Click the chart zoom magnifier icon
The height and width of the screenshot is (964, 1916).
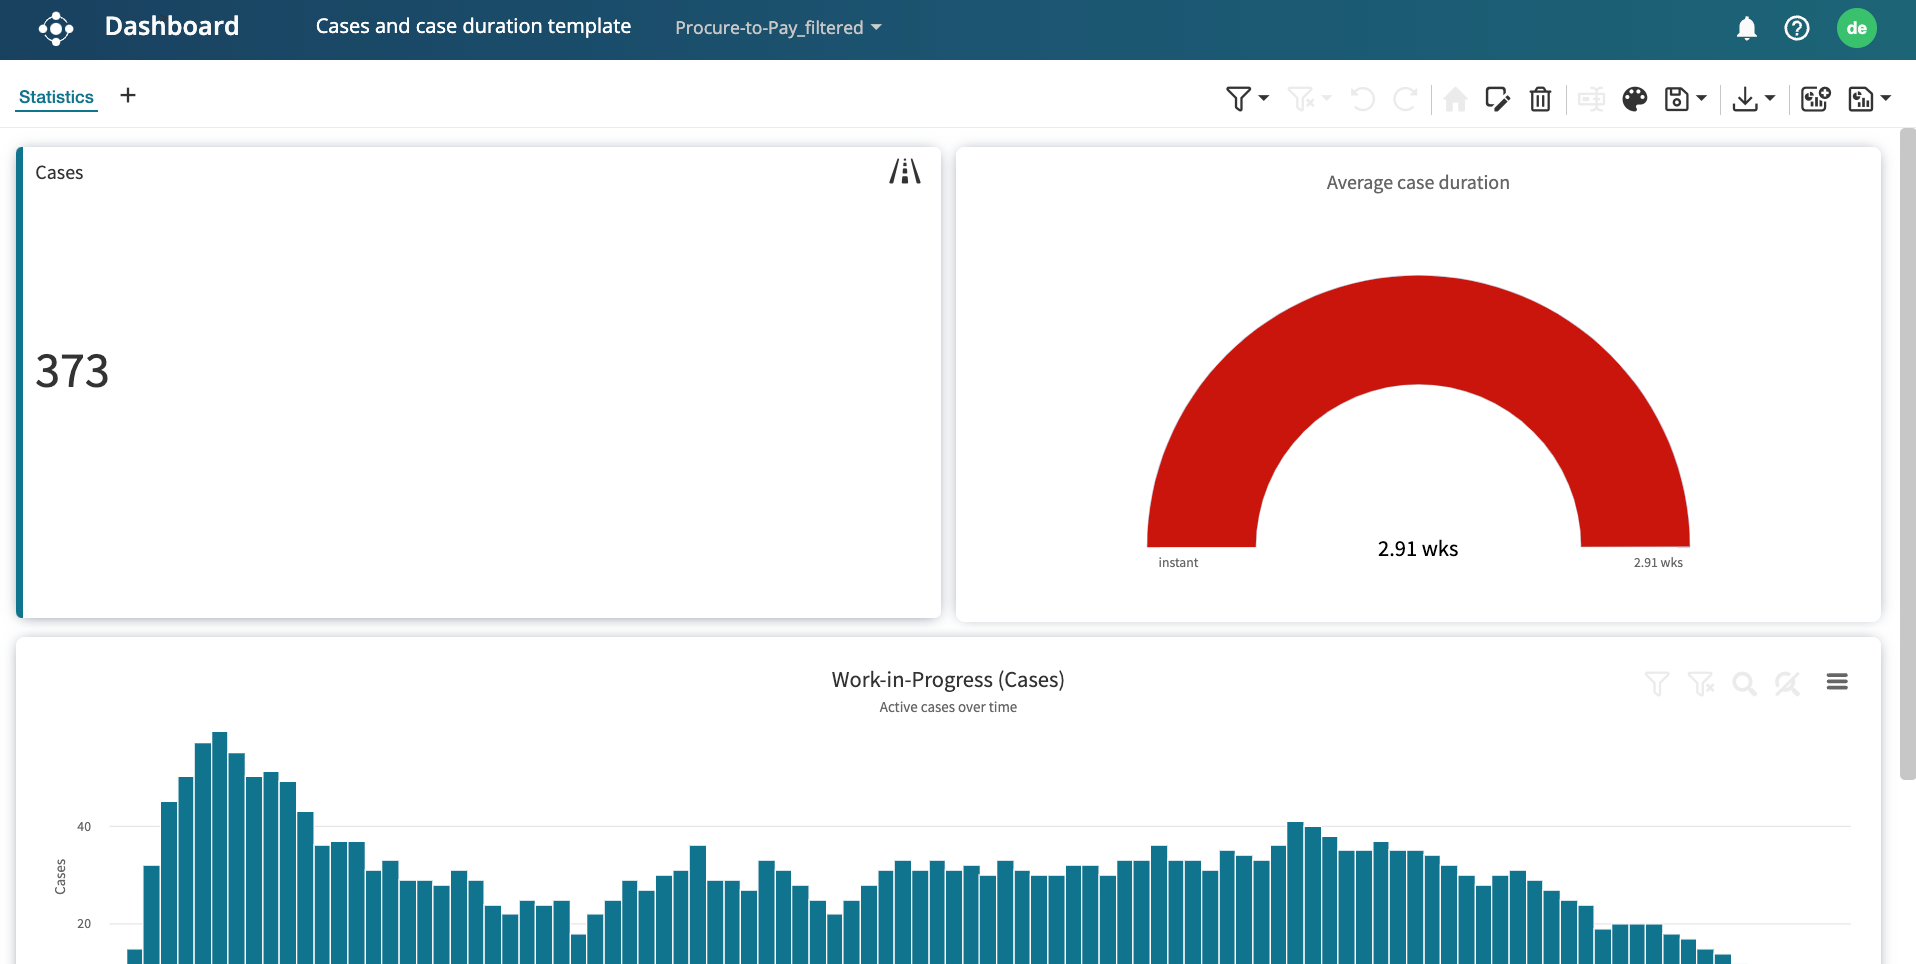pos(1744,683)
